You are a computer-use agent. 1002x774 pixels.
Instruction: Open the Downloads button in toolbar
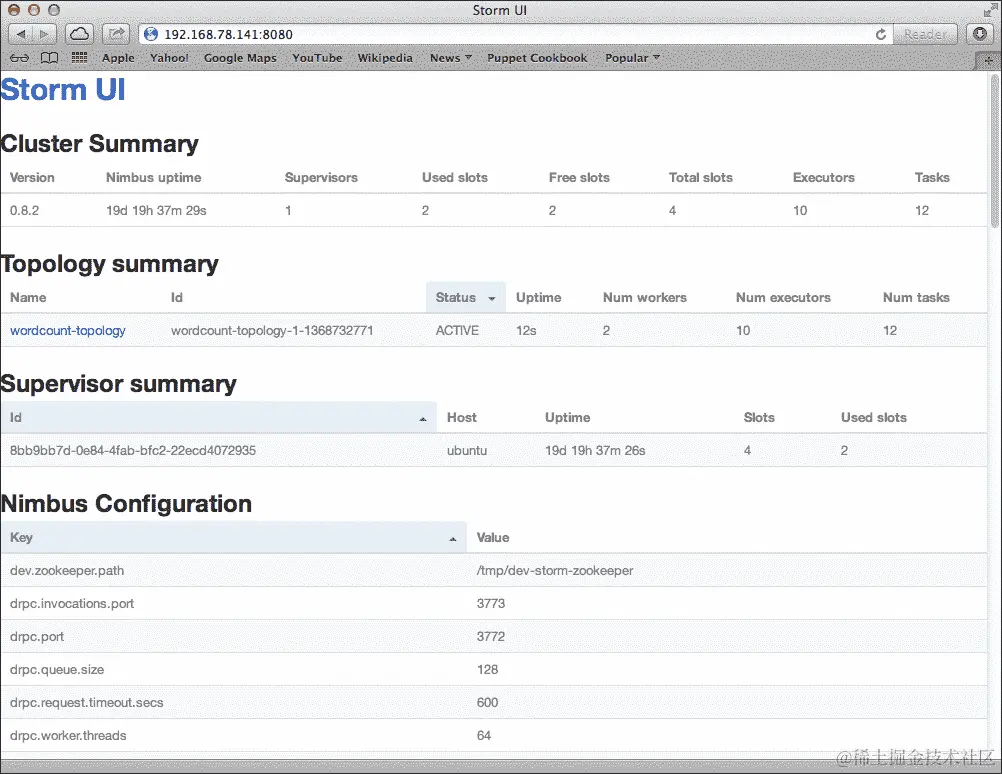(x=980, y=34)
